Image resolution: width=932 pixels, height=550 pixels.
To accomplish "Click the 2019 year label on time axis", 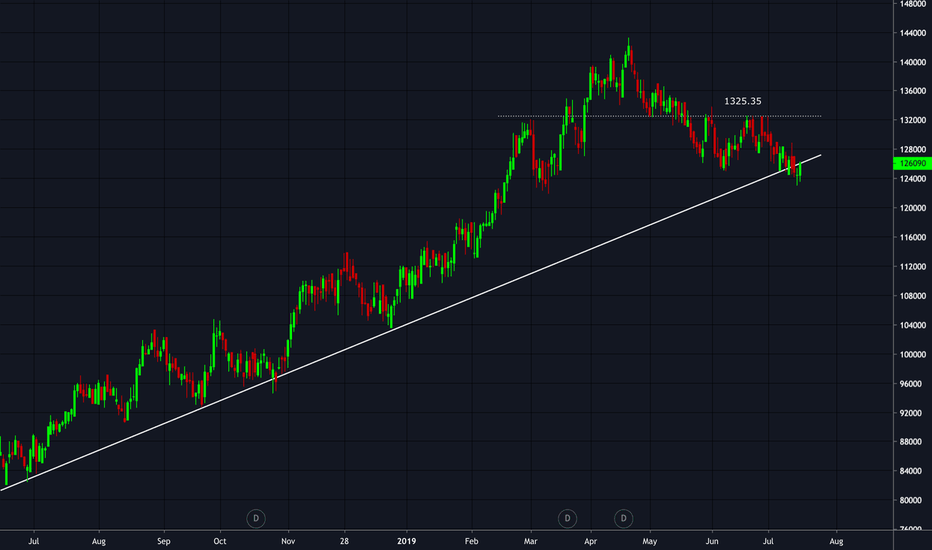I will [x=407, y=541].
